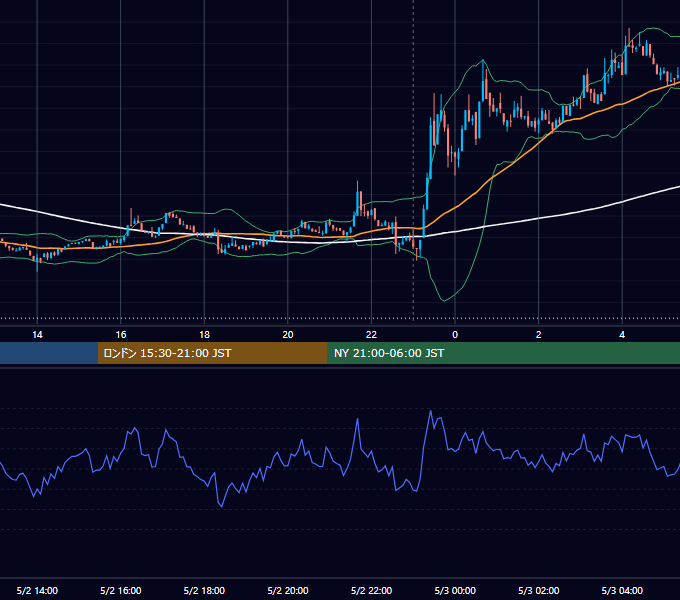Click the 5/3 00:00 time label
The height and width of the screenshot is (600, 680).
455,590
